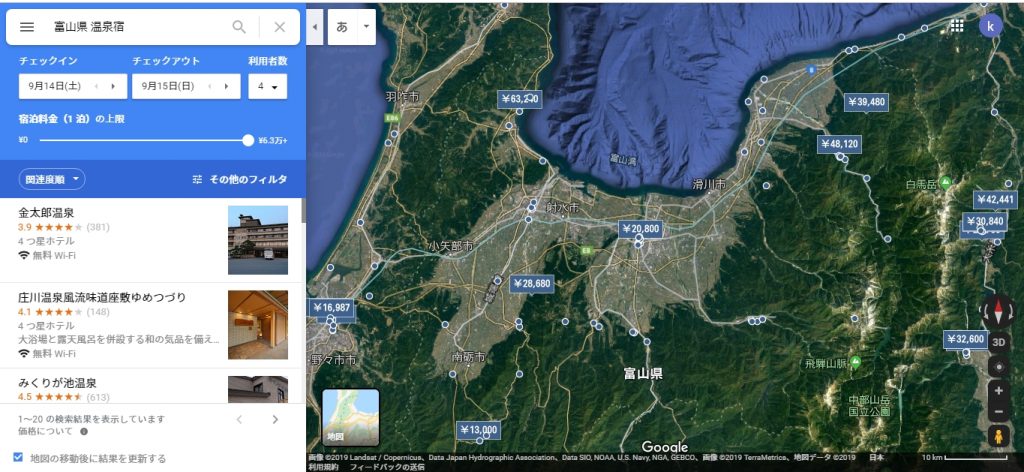Click the nightly price limit slider handle
1024x472 pixels.
pos(248,140)
